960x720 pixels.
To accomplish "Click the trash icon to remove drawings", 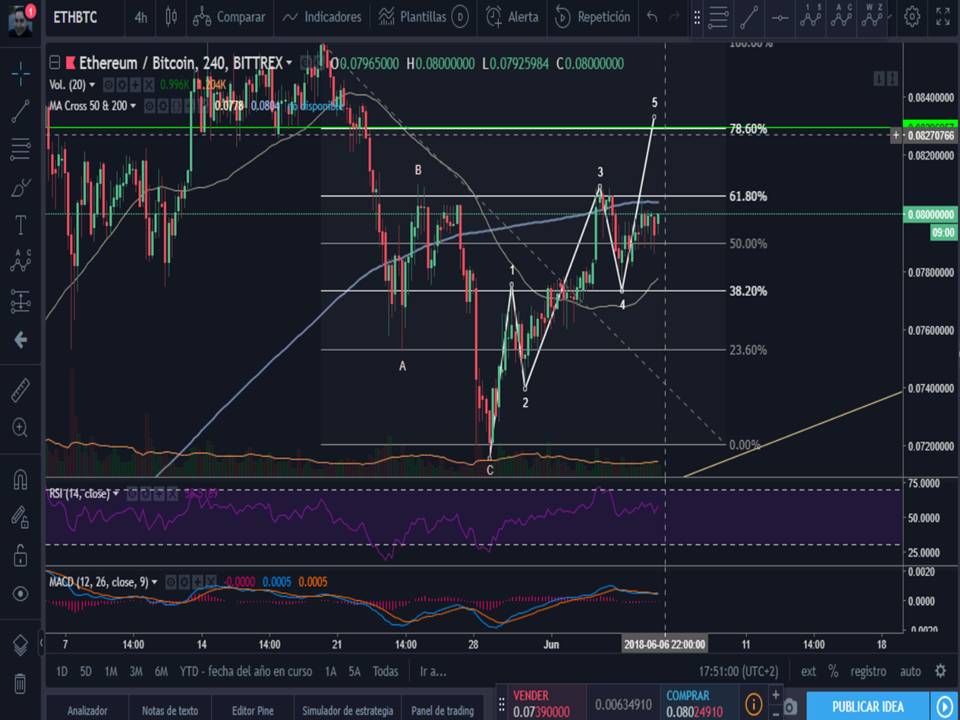I will pyautogui.click(x=20, y=683).
